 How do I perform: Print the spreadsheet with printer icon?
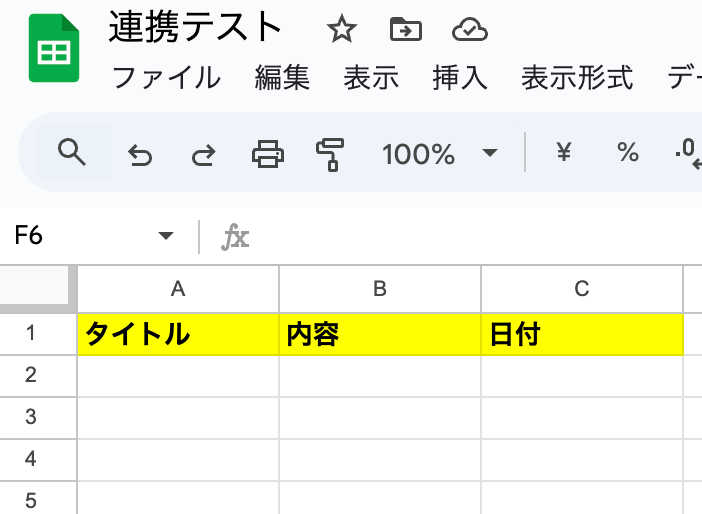coord(268,154)
